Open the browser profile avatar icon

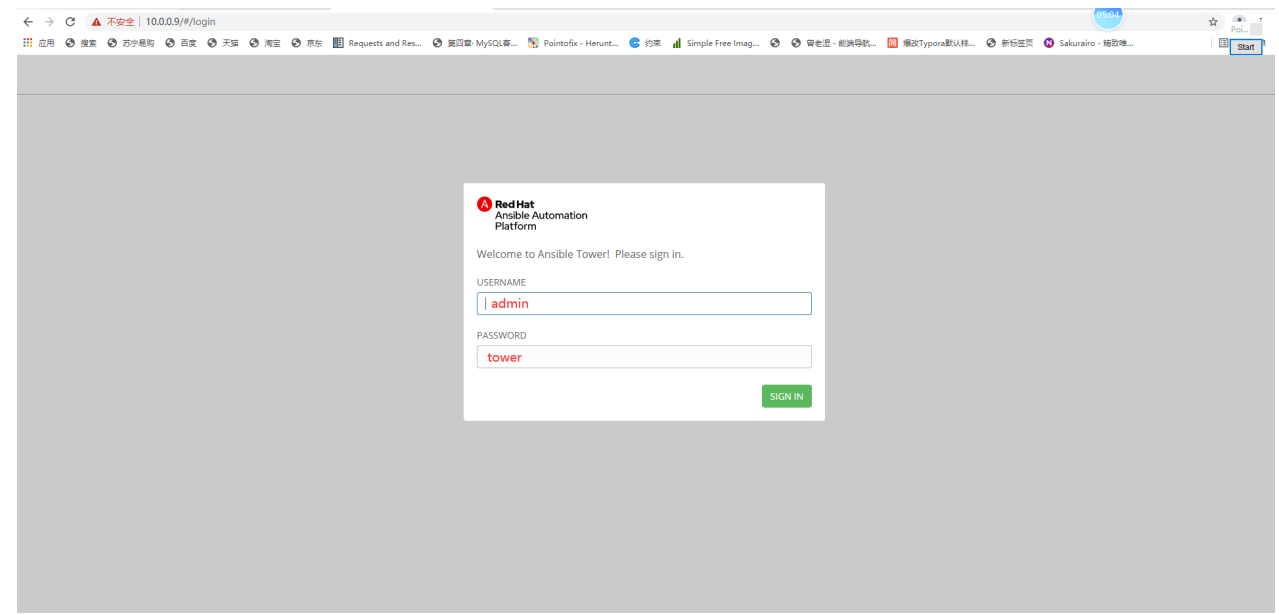tap(1240, 20)
